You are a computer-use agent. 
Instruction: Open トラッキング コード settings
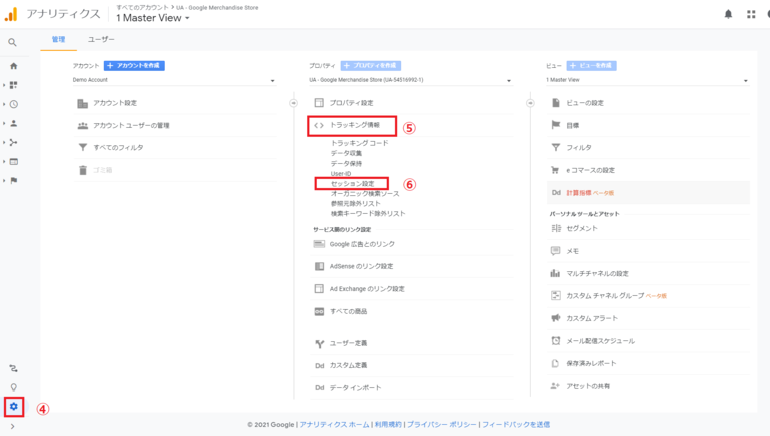click(359, 143)
